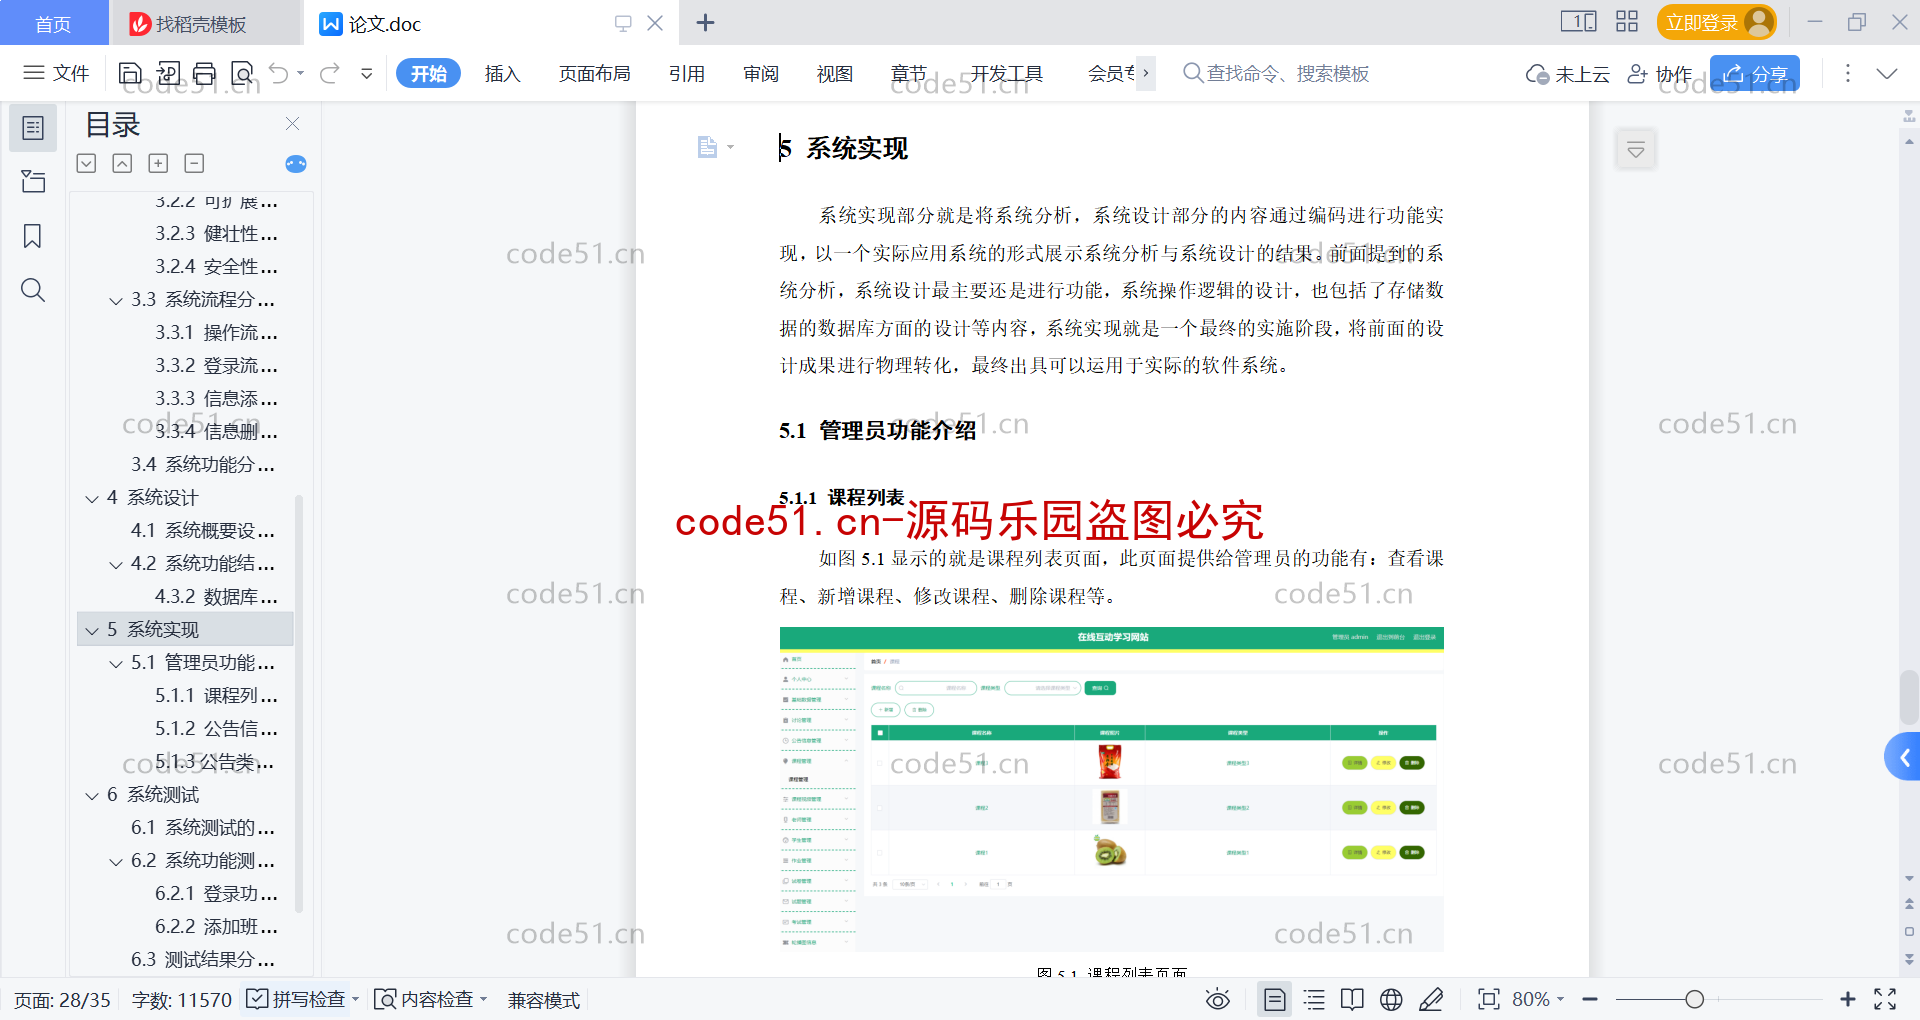
Task: Click the writing mode pen icon
Action: tap(1431, 999)
